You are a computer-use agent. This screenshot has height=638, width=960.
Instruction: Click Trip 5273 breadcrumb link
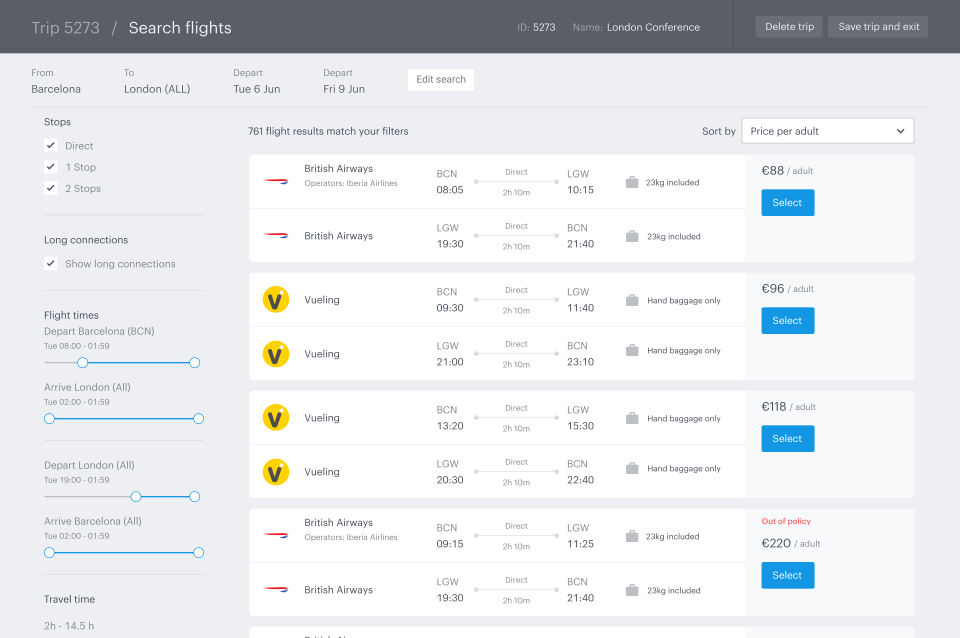(x=66, y=28)
